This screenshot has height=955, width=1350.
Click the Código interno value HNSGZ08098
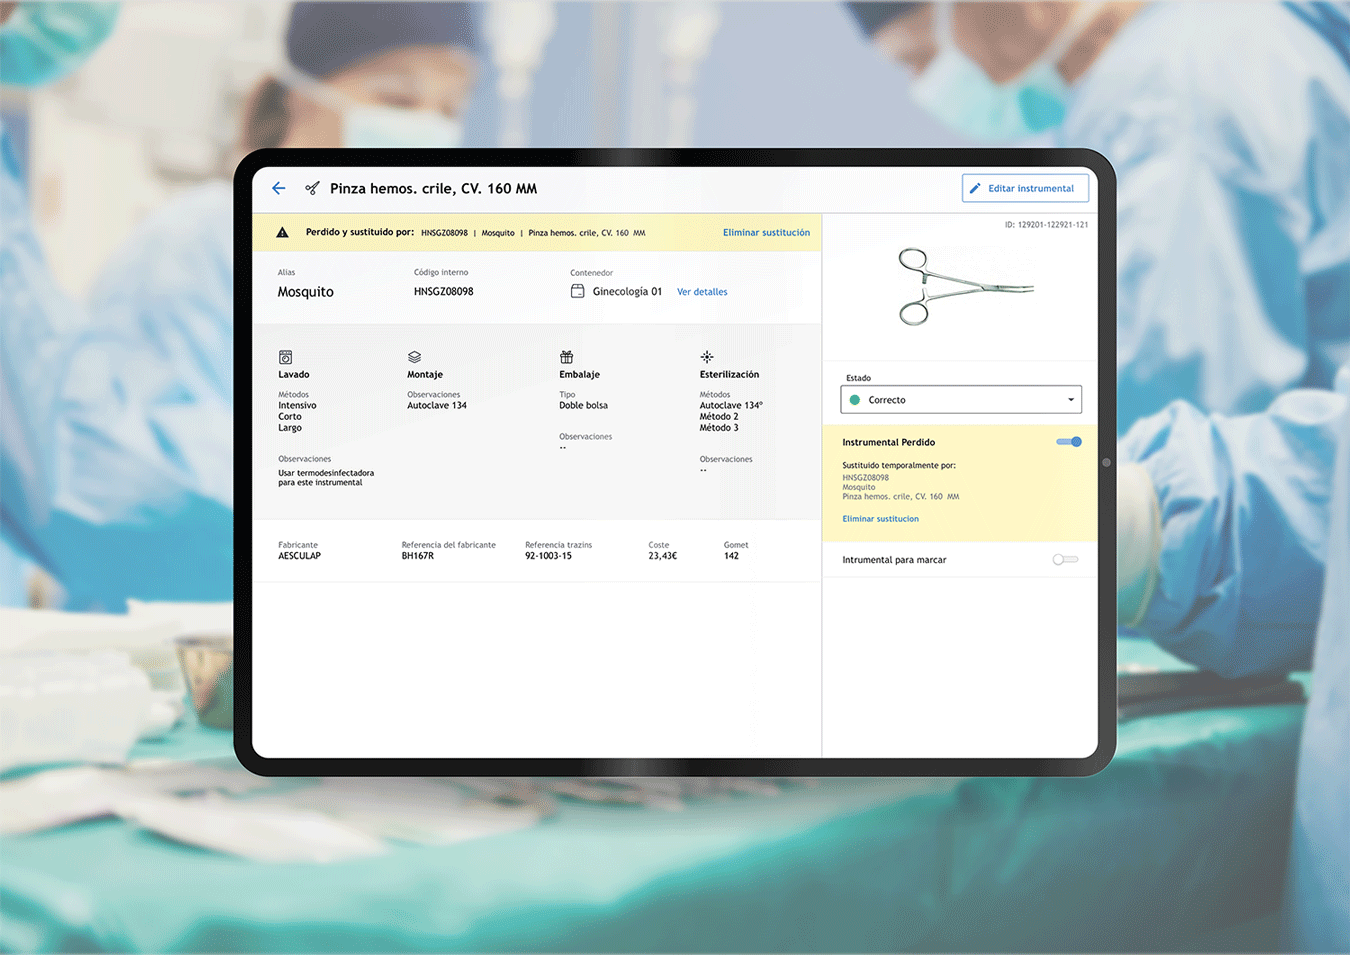coord(443,292)
